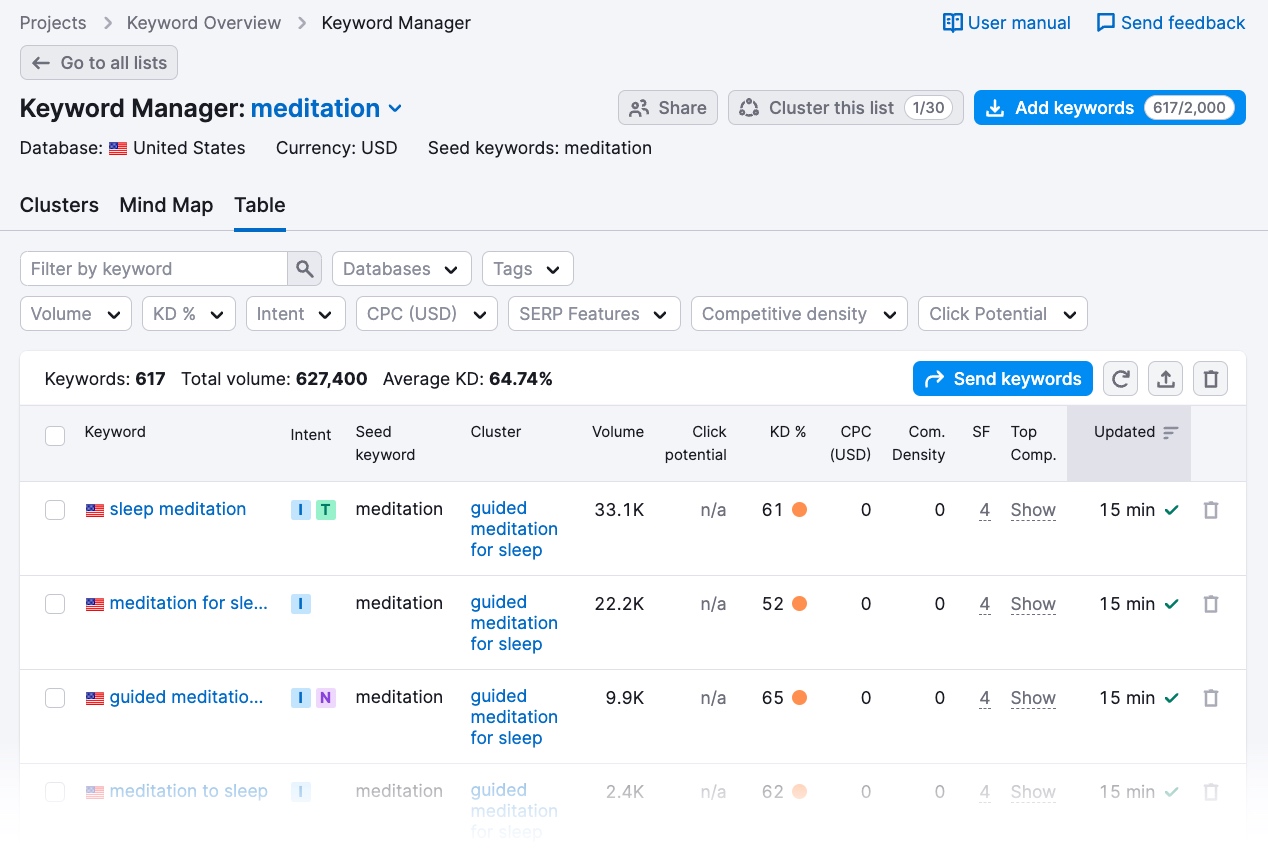Click the Add keywords button
The width and height of the screenshot is (1268, 857).
(1109, 108)
